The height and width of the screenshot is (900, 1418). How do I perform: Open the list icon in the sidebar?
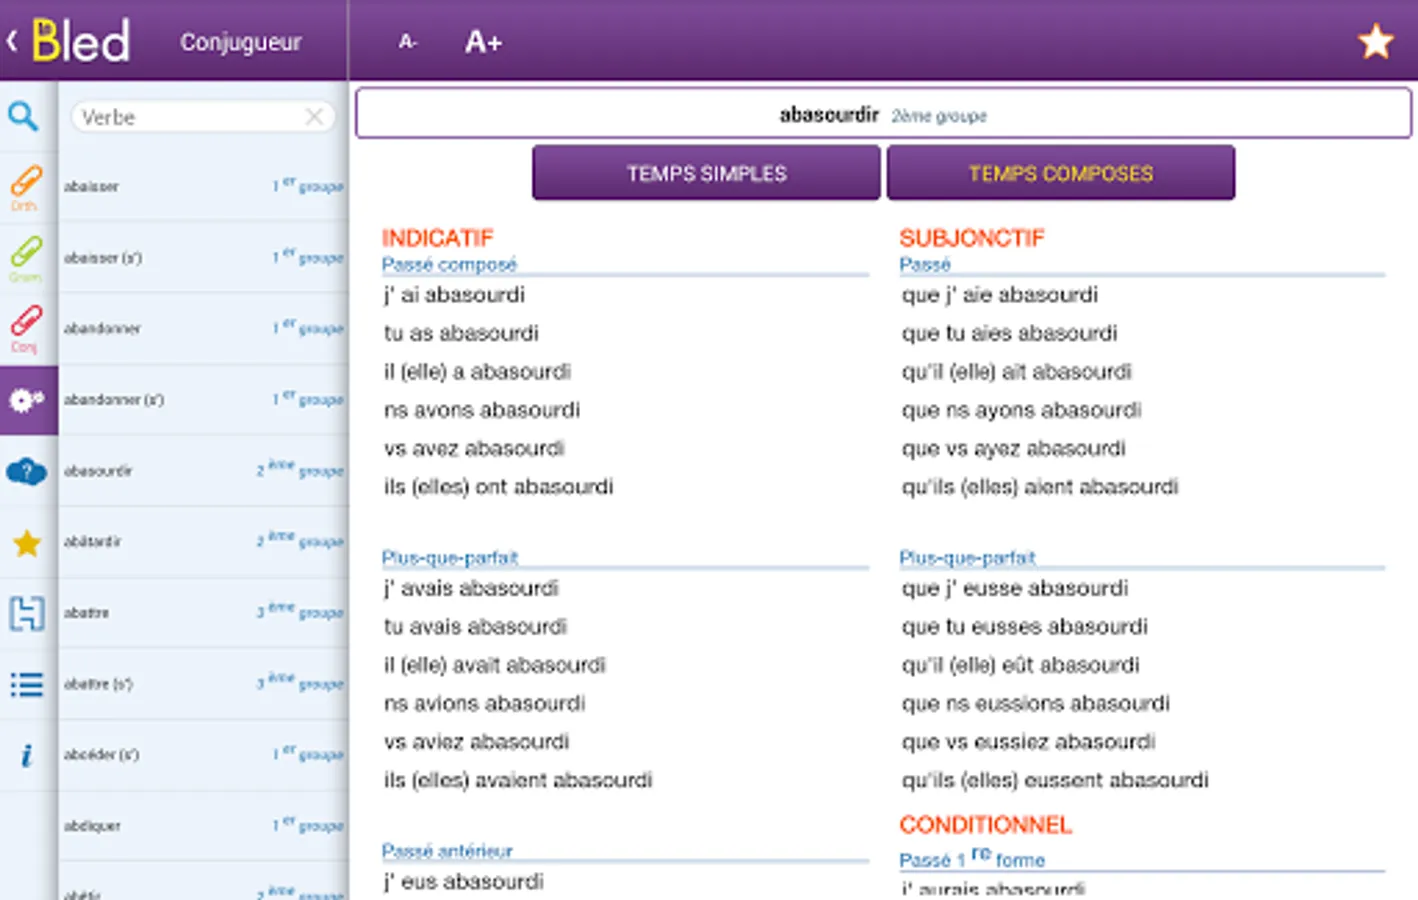(26, 685)
